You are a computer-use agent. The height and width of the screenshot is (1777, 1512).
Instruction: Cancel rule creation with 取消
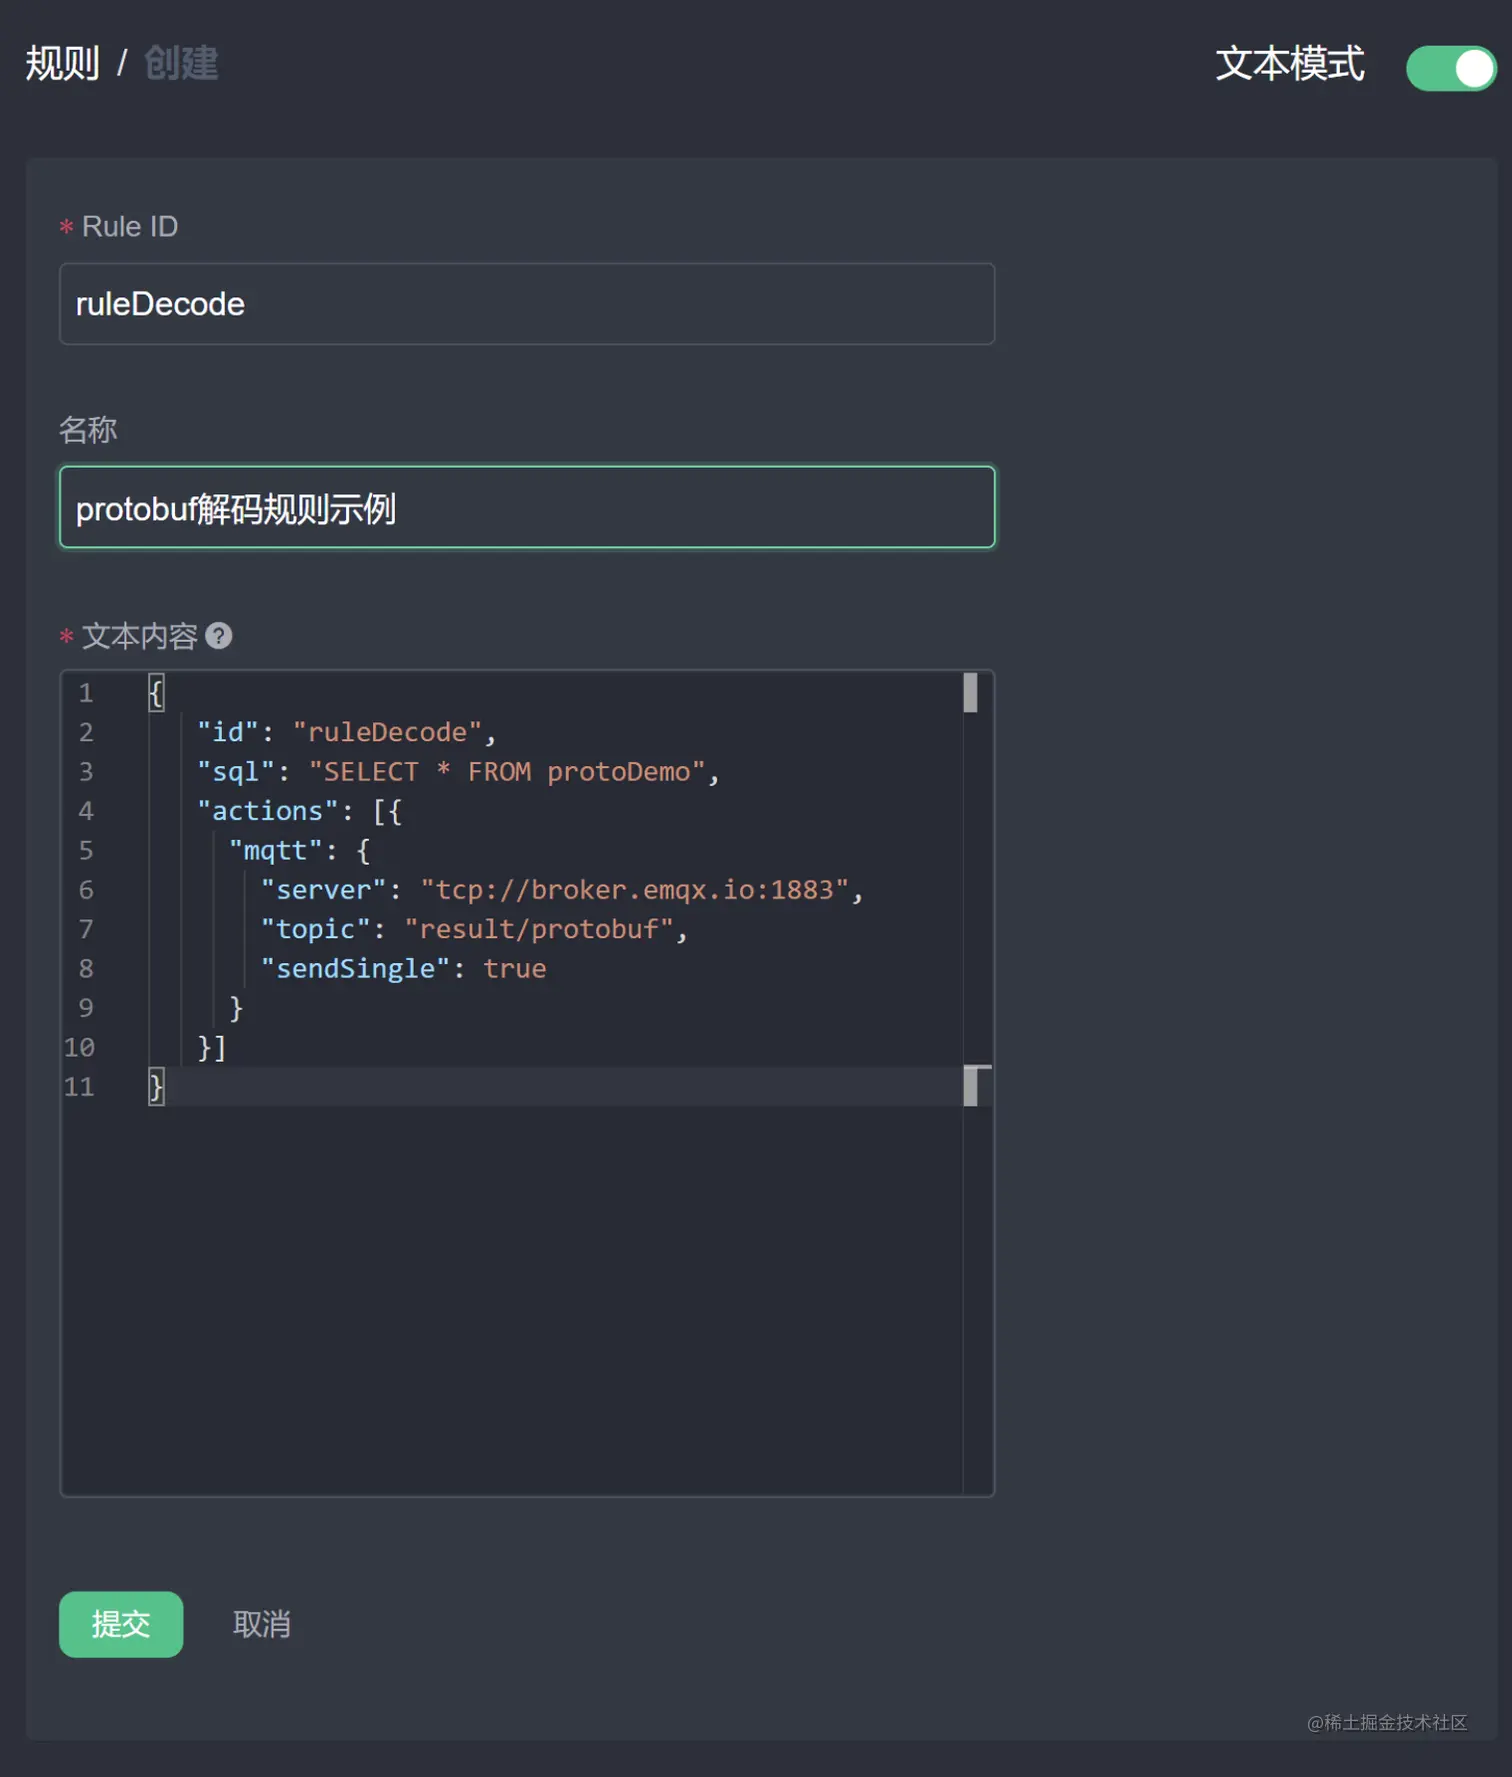click(x=262, y=1624)
